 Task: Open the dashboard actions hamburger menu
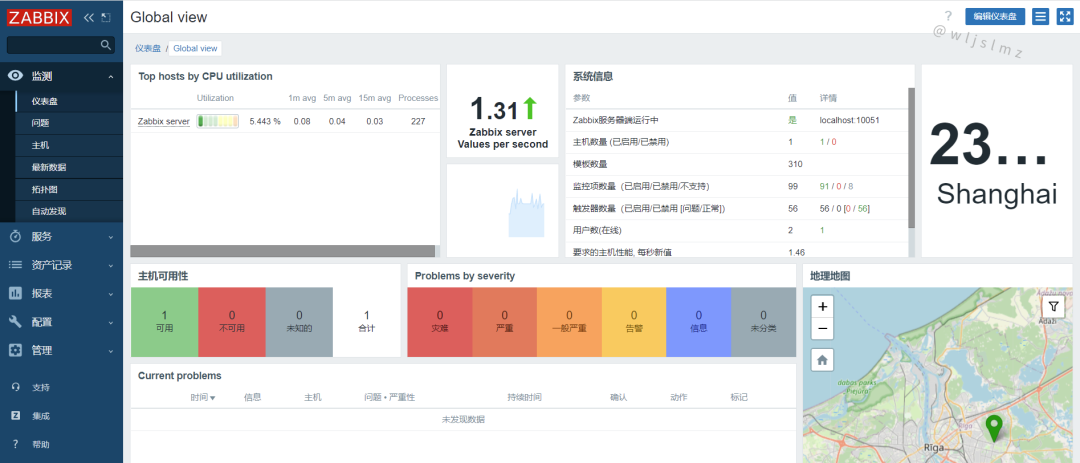point(1041,17)
